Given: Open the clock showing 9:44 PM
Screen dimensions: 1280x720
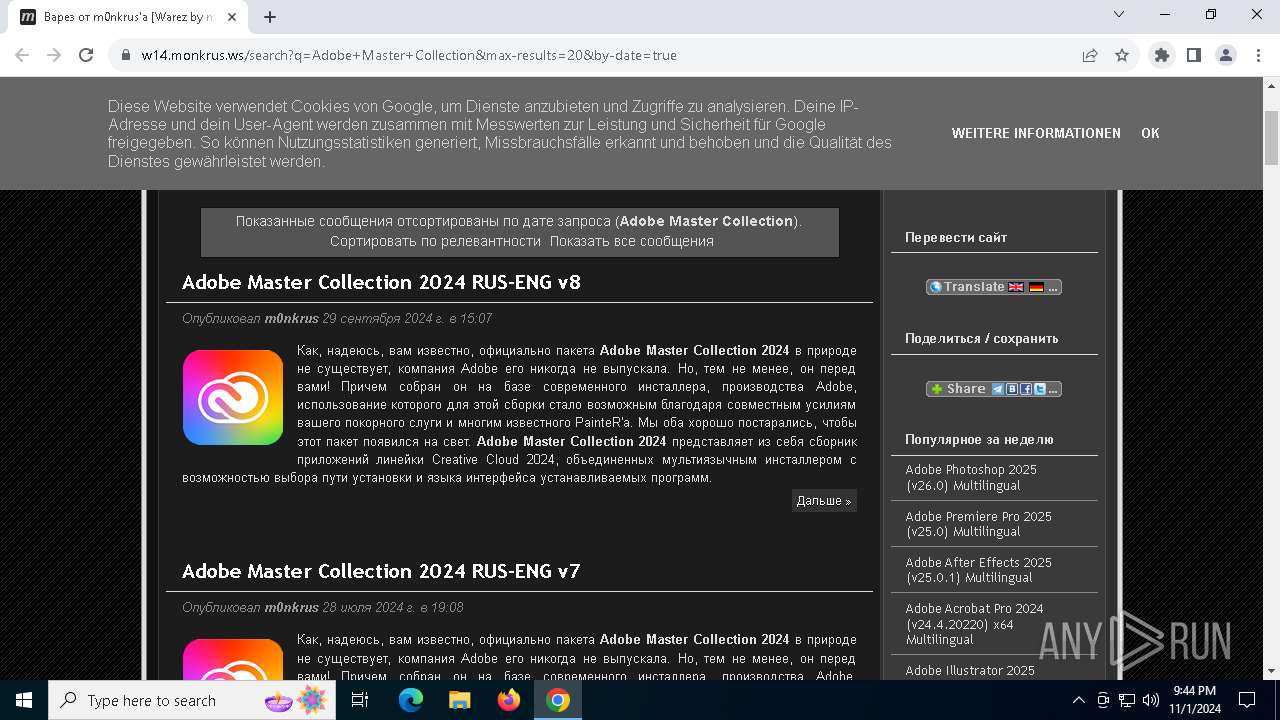Looking at the screenshot, I should (x=1195, y=700).
